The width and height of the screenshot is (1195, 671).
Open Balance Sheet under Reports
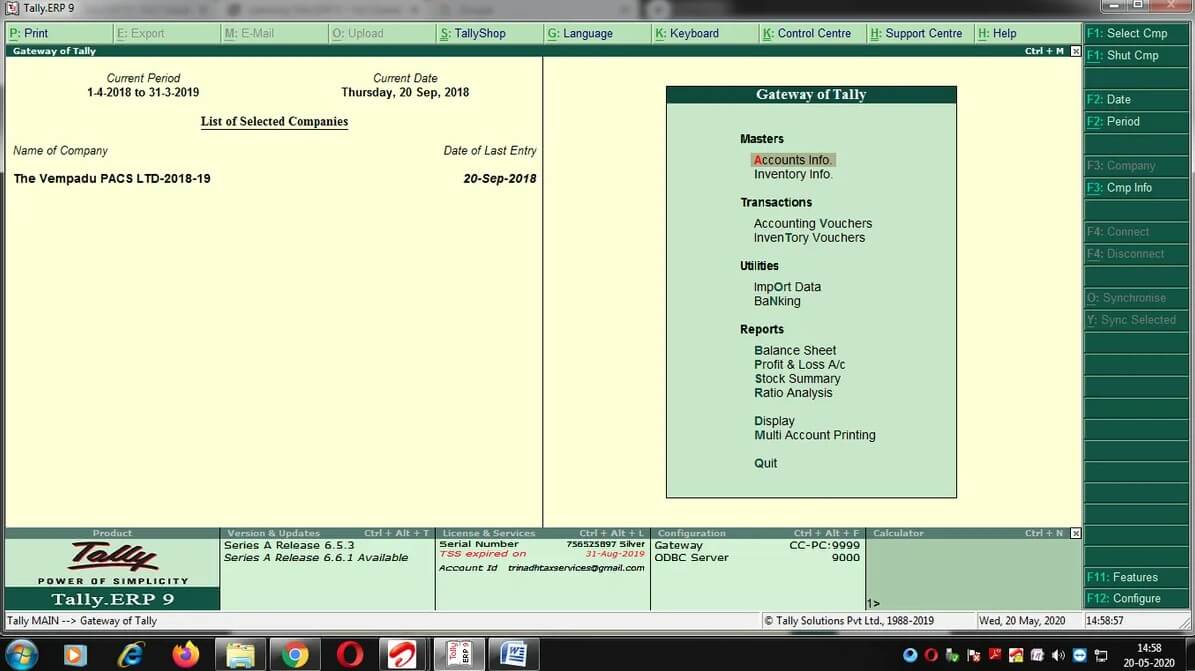coord(795,350)
